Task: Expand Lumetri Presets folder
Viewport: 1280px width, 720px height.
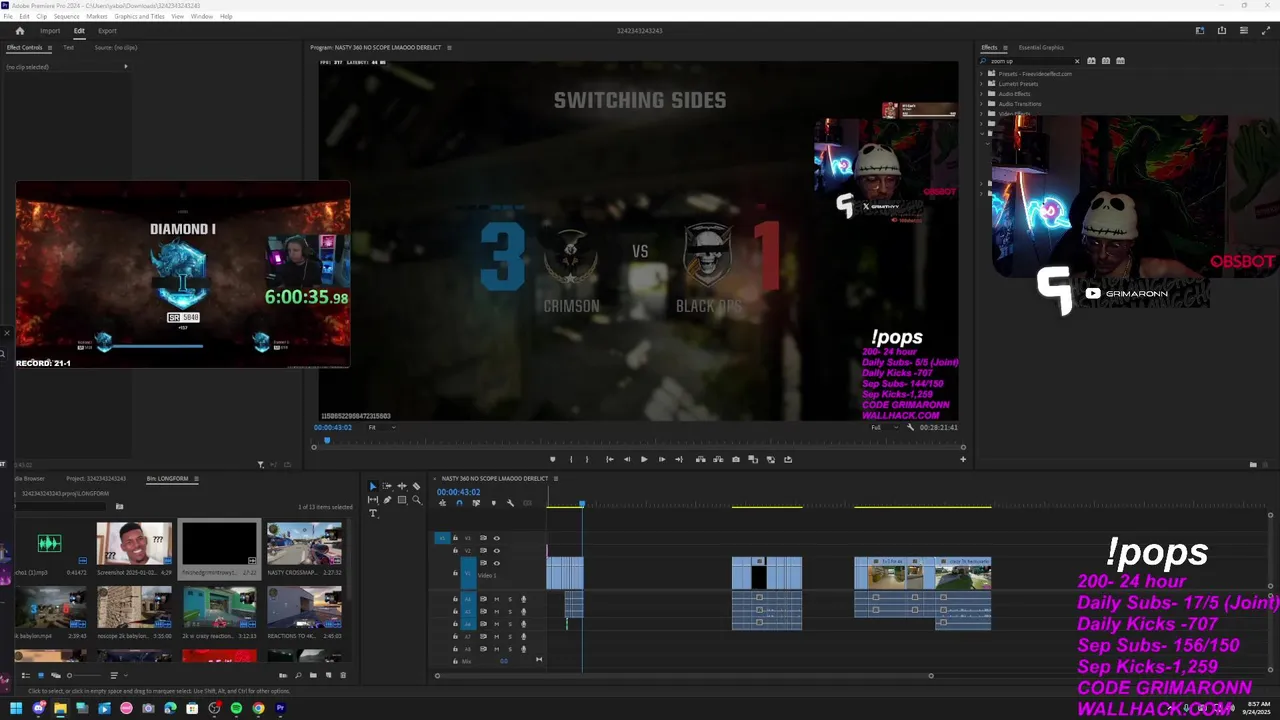Action: click(x=981, y=84)
